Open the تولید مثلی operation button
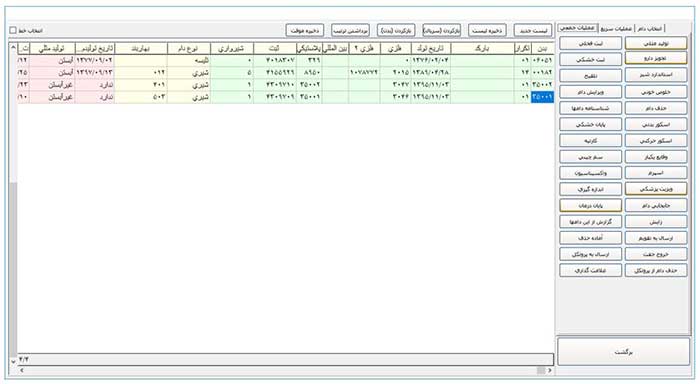 pyautogui.click(x=656, y=43)
